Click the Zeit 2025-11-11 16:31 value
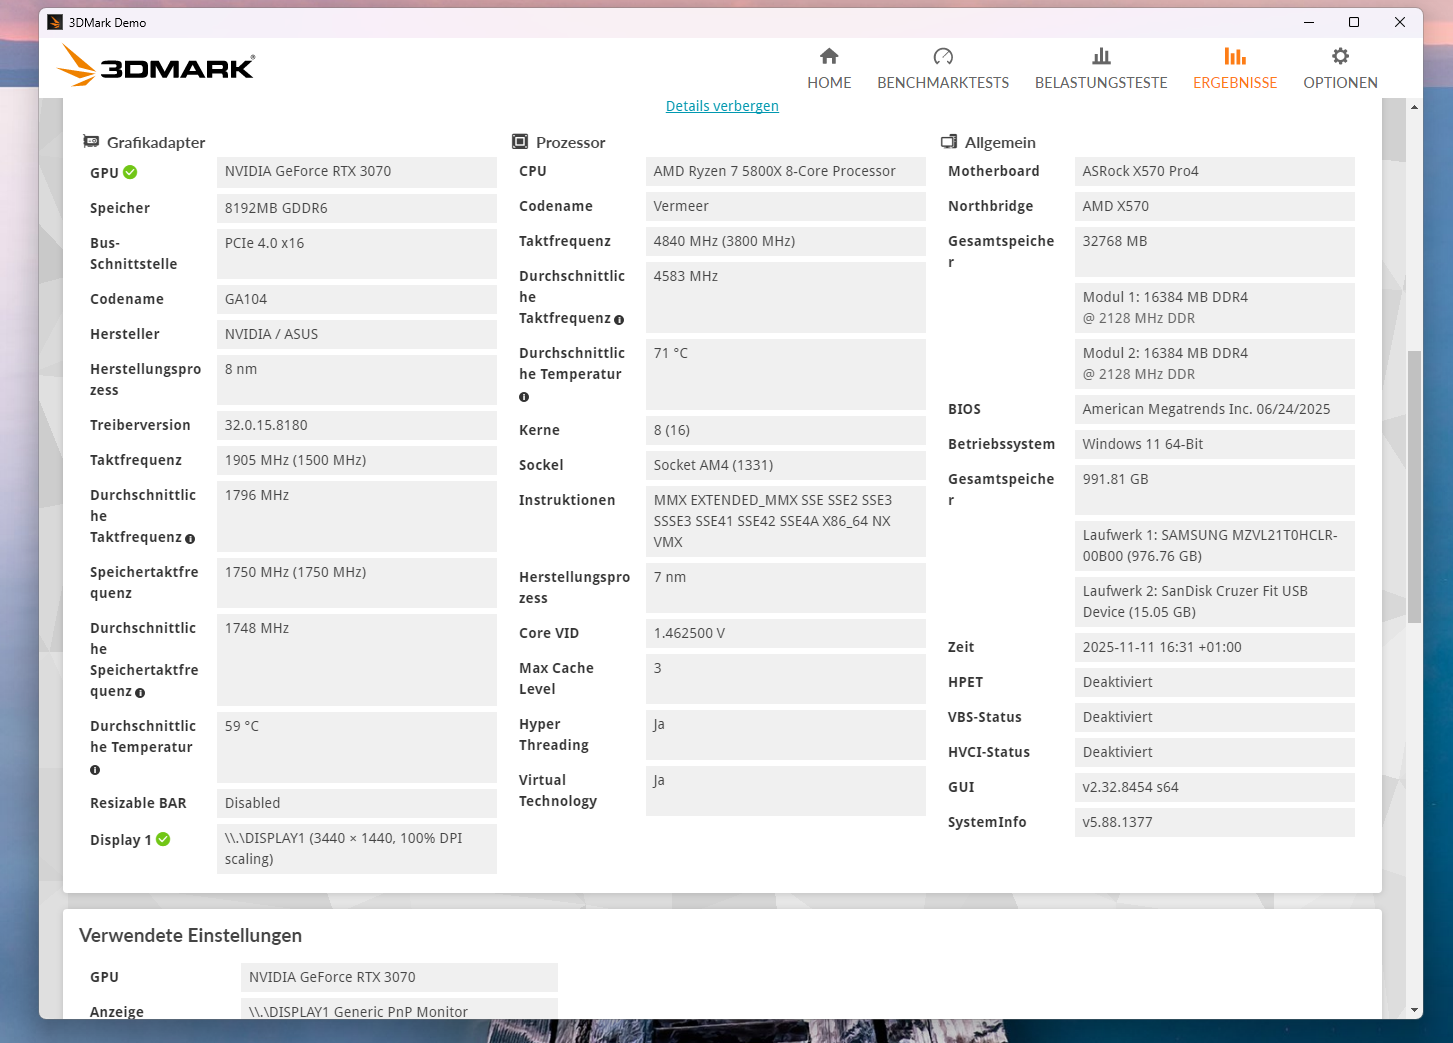This screenshot has height=1043, width=1453. (1215, 647)
